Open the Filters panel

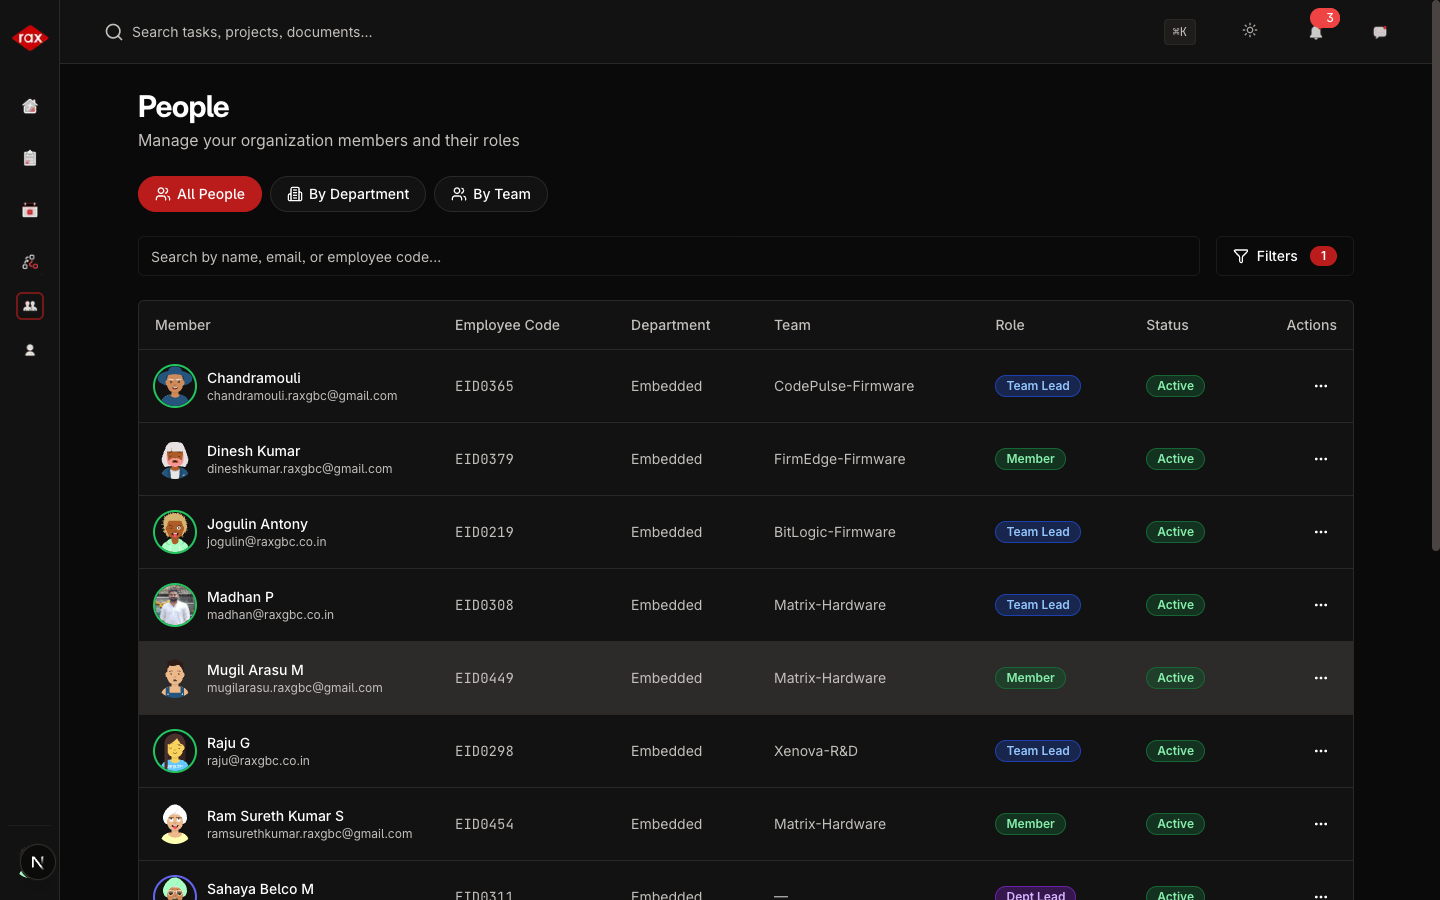point(1284,256)
